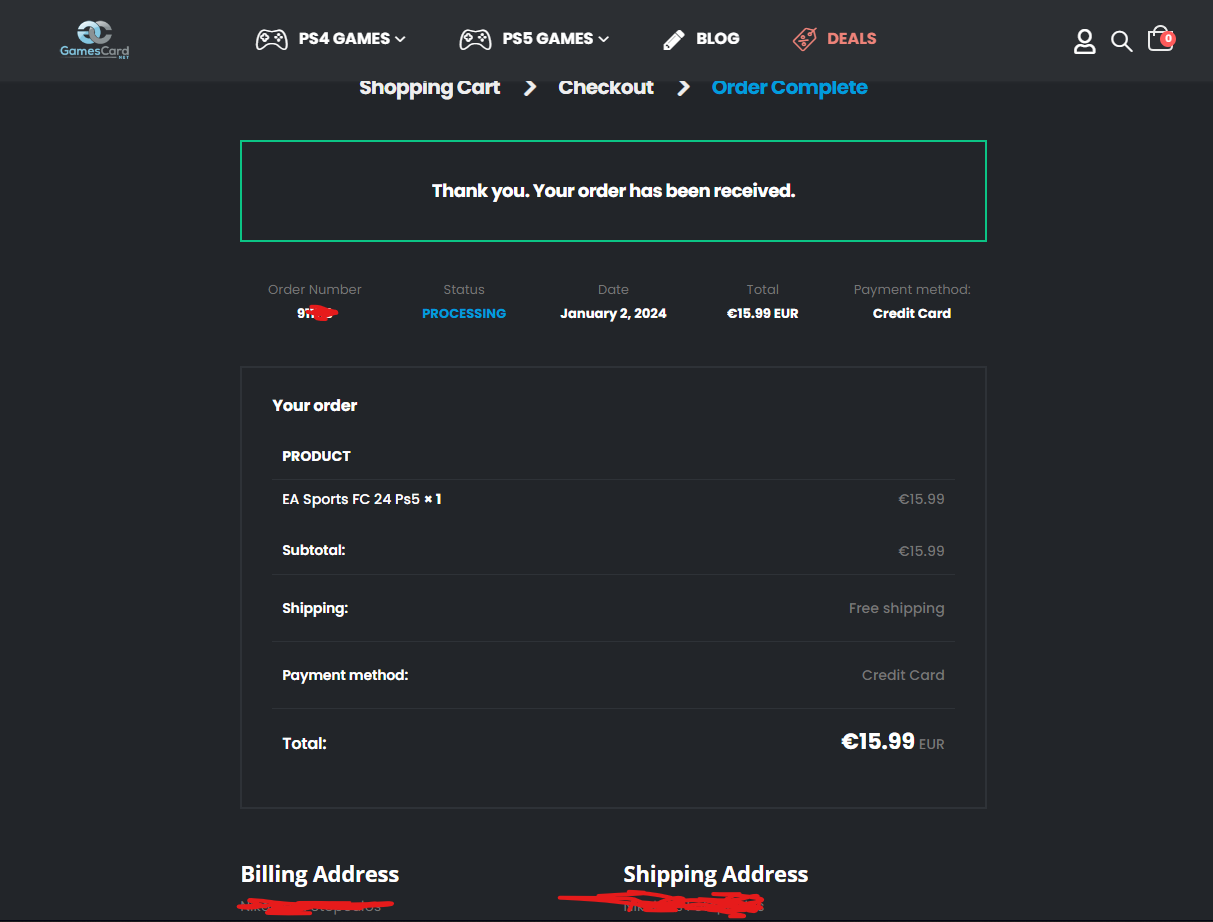Click the PRODUCT column header
Image resolution: width=1213 pixels, height=922 pixels.
[316, 456]
